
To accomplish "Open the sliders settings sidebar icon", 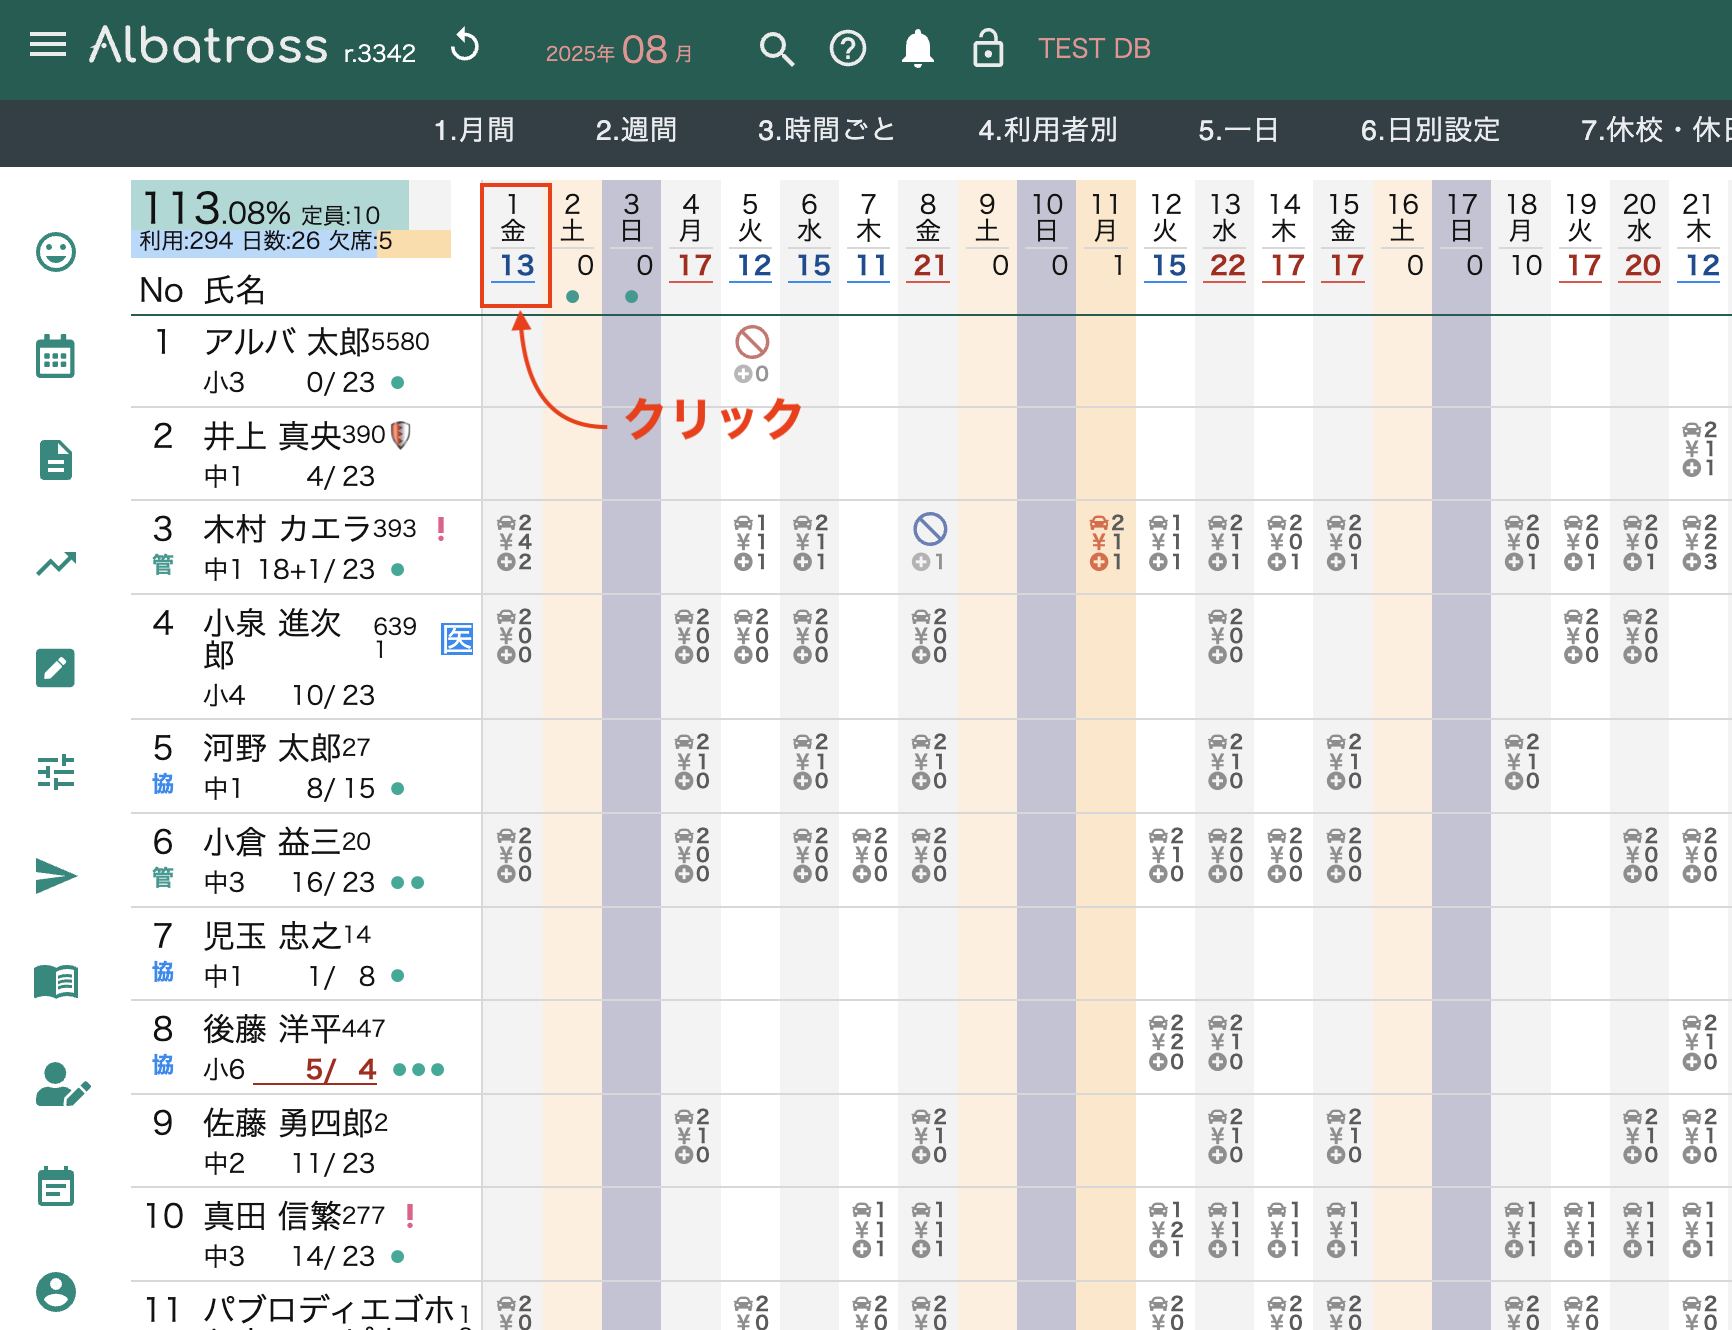I will pyautogui.click(x=56, y=772).
